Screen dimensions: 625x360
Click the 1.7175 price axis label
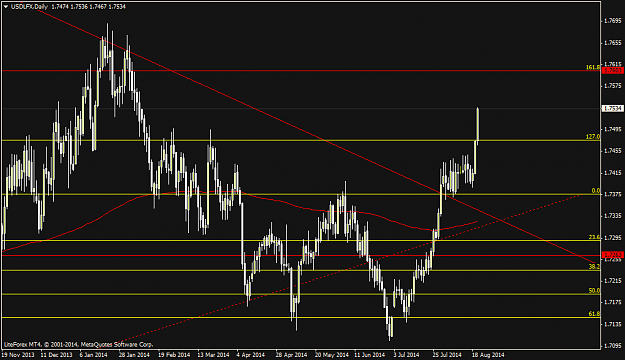pyautogui.click(x=613, y=302)
